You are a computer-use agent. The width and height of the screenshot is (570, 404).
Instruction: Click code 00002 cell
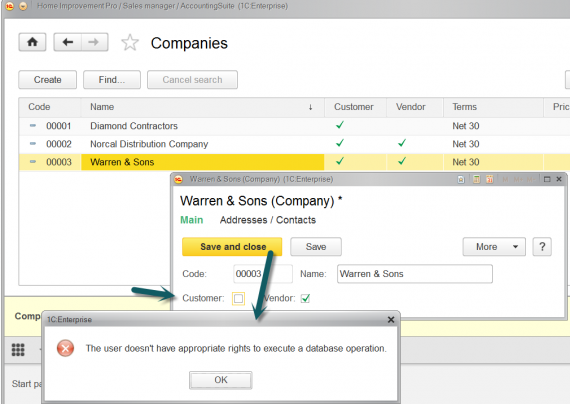(59, 144)
